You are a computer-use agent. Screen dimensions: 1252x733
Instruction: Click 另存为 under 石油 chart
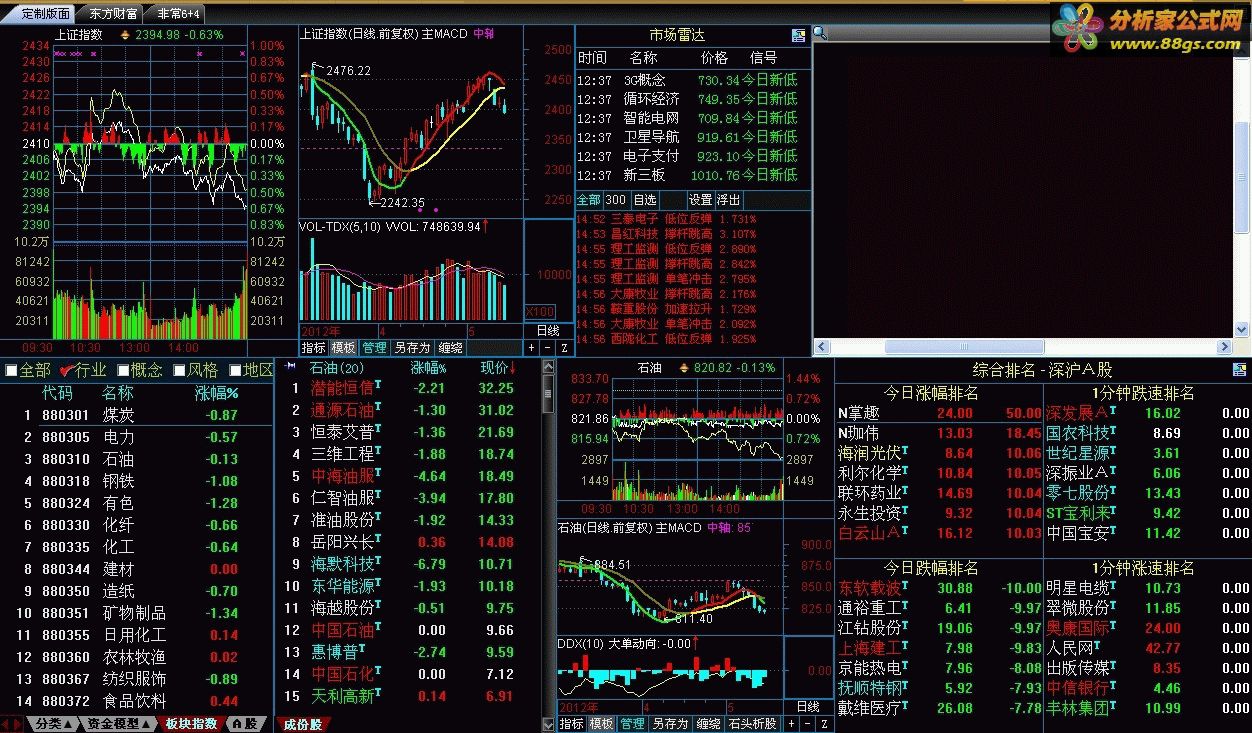pyautogui.click(x=669, y=724)
